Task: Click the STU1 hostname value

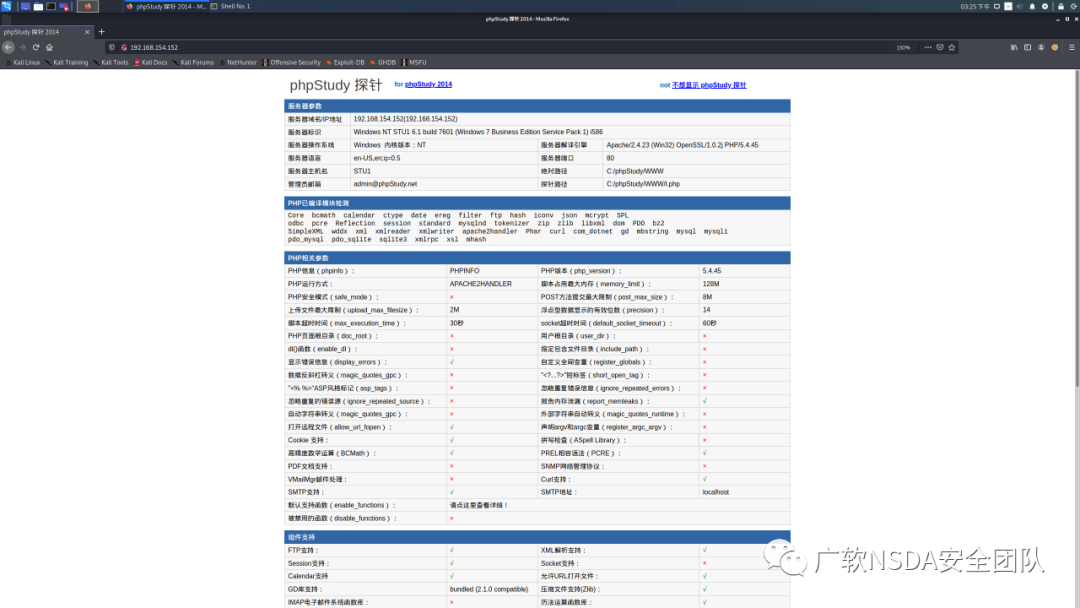Action: pos(362,171)
